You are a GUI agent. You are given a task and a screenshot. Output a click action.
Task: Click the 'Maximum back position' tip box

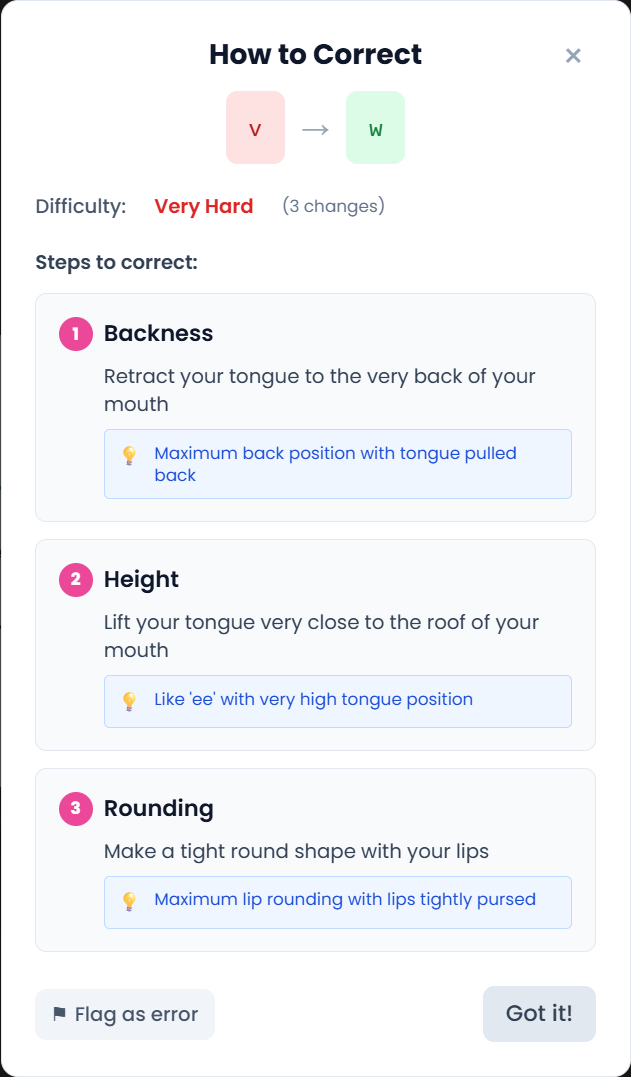pos(338,464)
